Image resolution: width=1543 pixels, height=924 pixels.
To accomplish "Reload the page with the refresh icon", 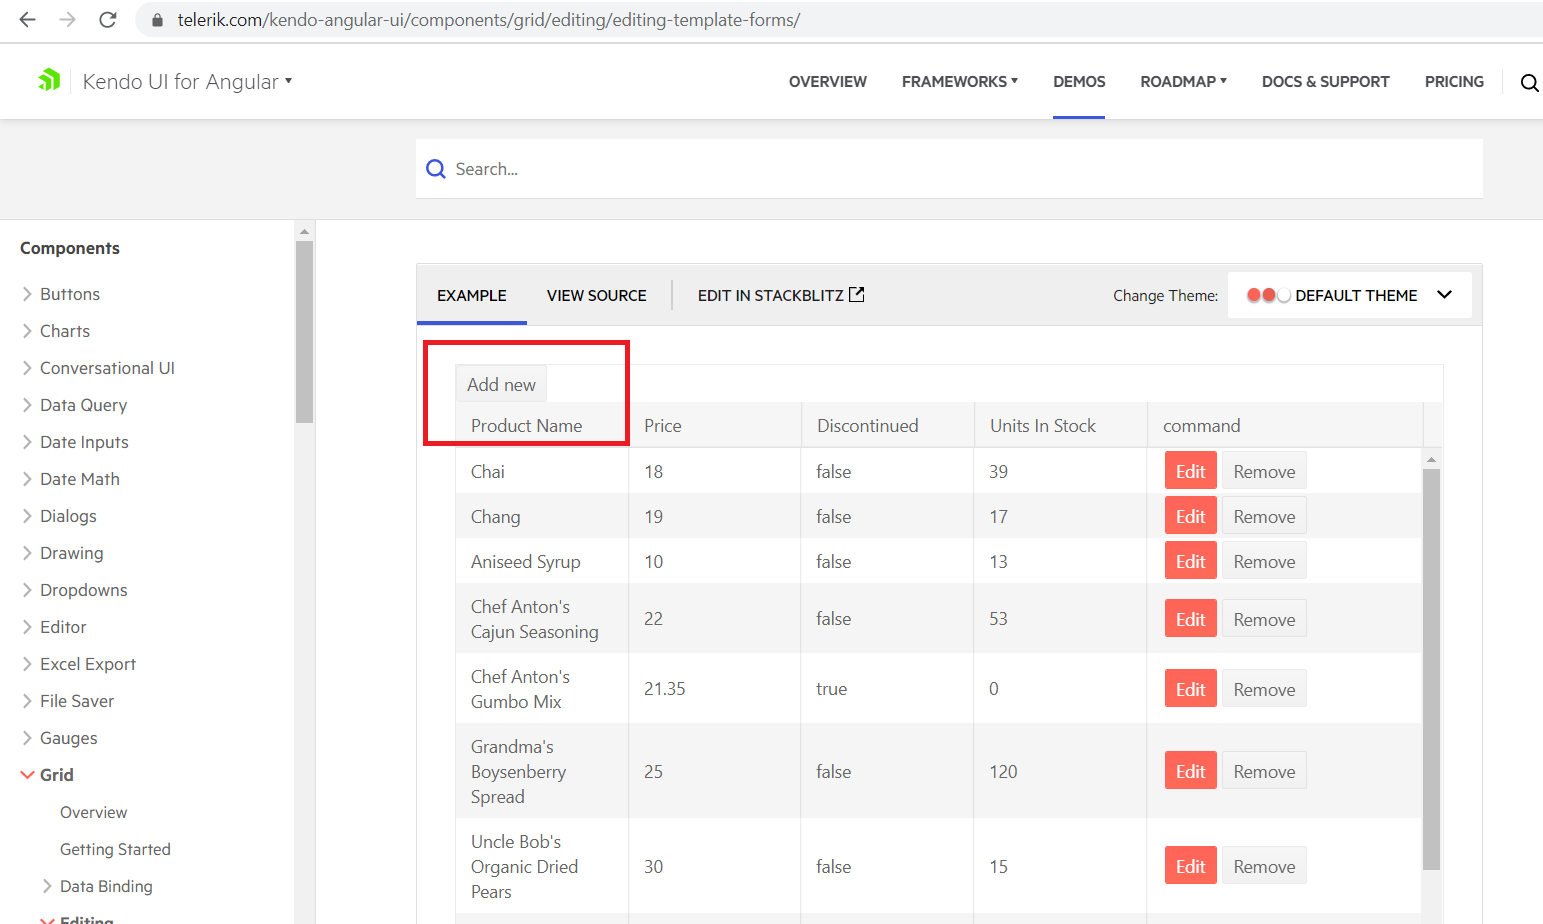I will [x=108, y=20].
